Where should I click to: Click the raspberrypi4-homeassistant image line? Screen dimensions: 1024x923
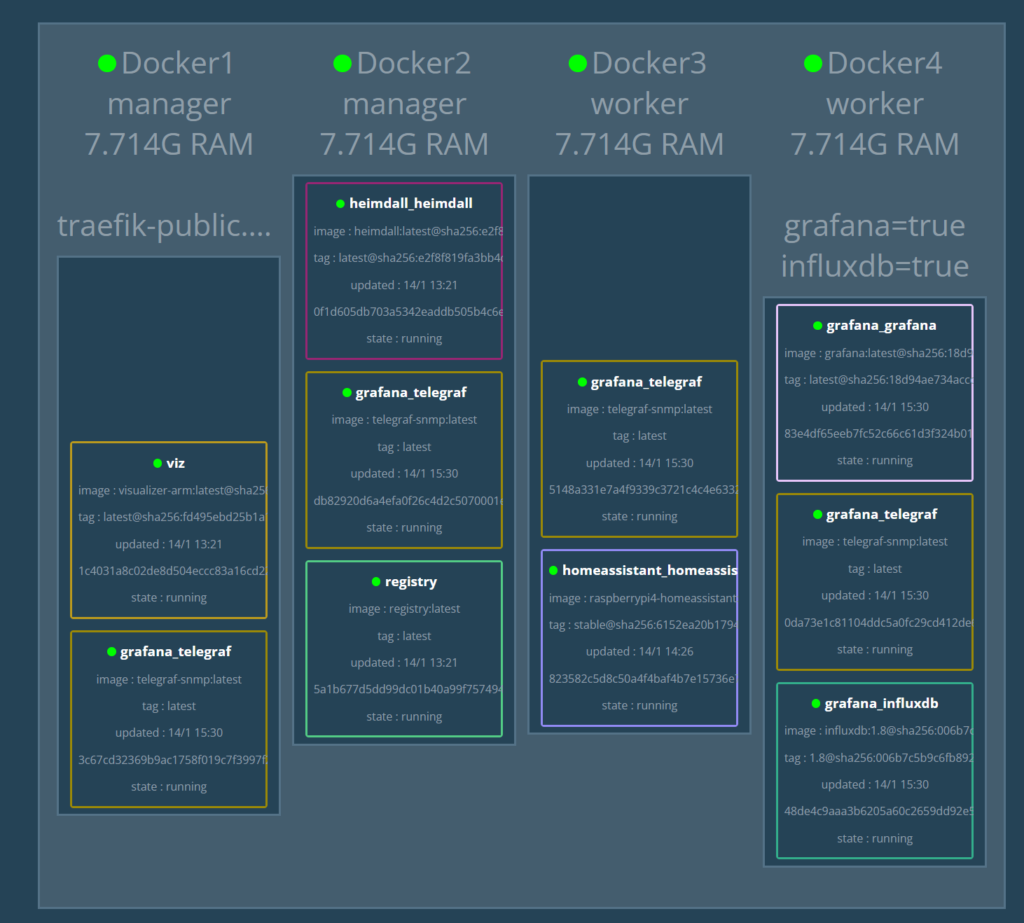pos(643,598)
